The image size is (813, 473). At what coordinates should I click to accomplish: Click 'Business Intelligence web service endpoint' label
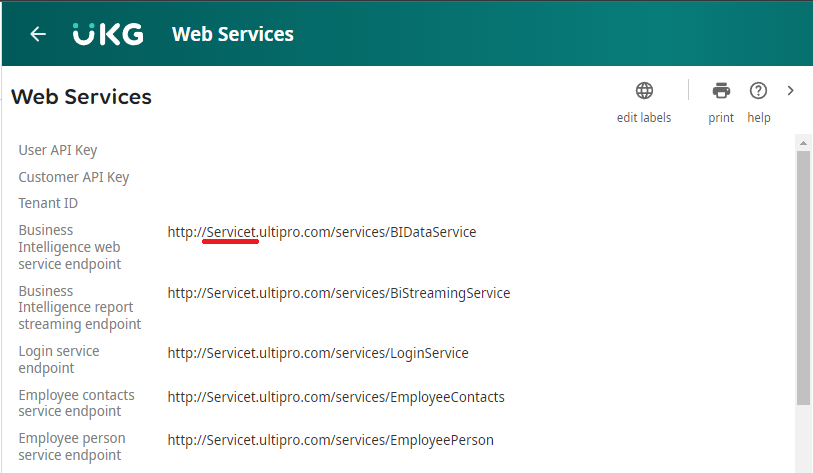[69, 247]
